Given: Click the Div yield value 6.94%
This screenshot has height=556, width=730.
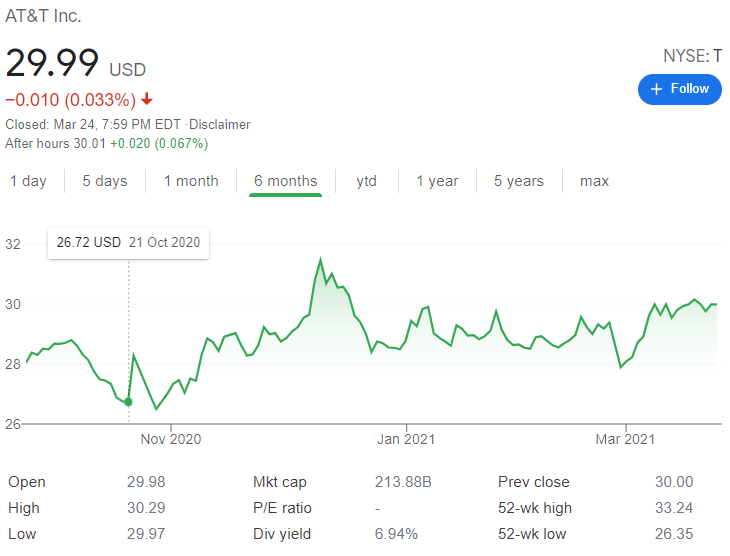Looking at the screenshot, I should tap(396, 534).
